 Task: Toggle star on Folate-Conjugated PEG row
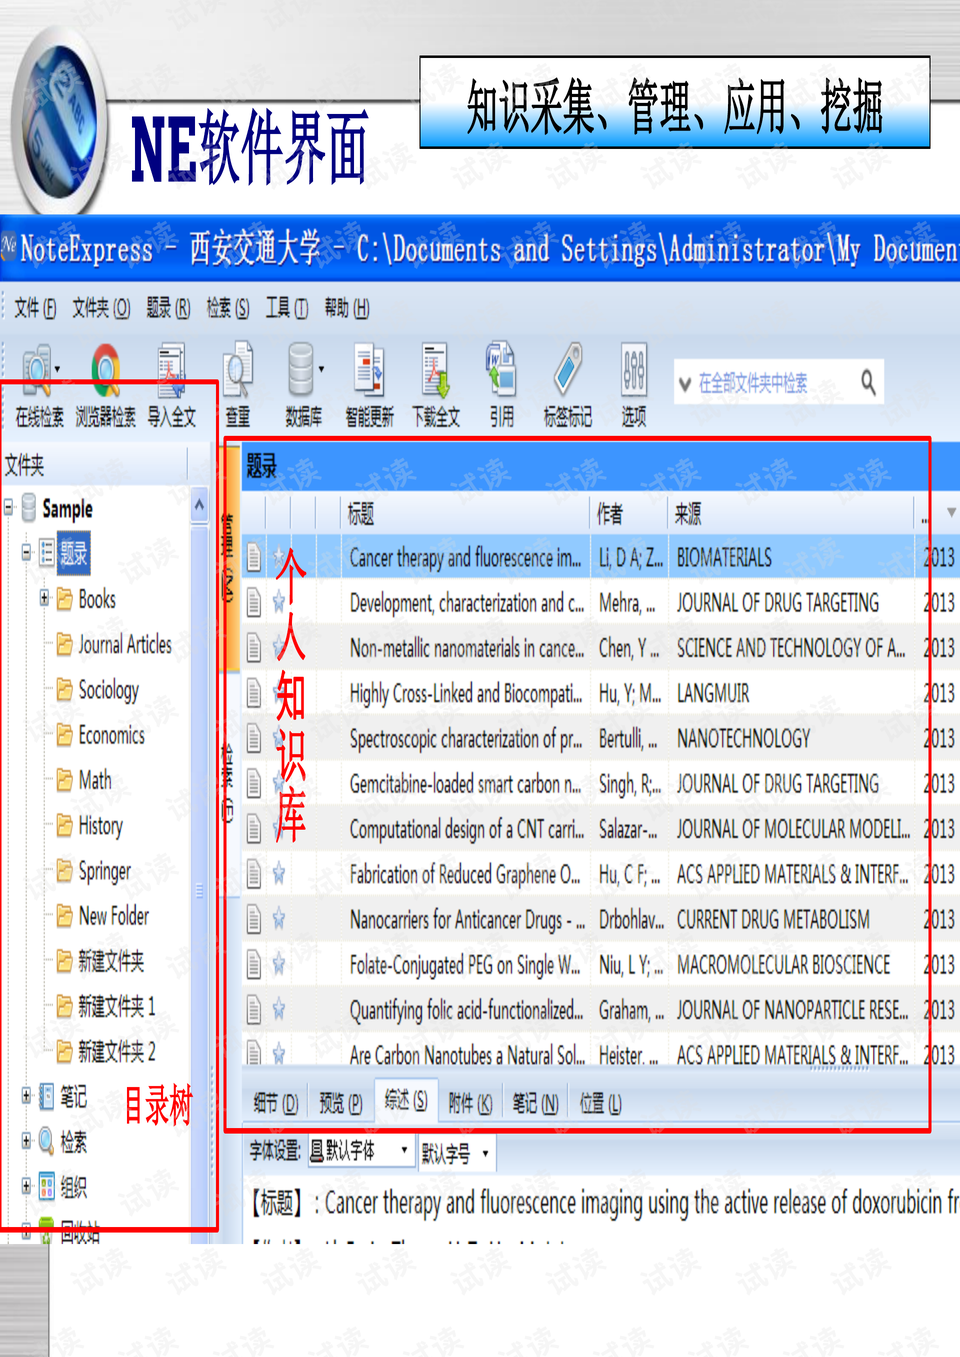click(279, 965)
